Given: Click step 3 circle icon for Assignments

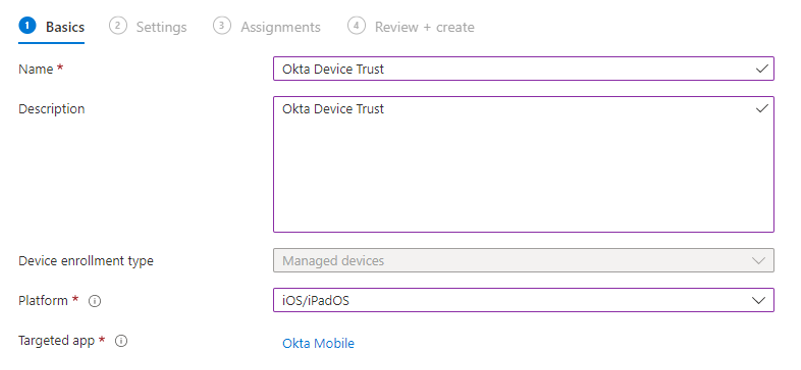Looking at the screenshot, I should pos(222,26).
